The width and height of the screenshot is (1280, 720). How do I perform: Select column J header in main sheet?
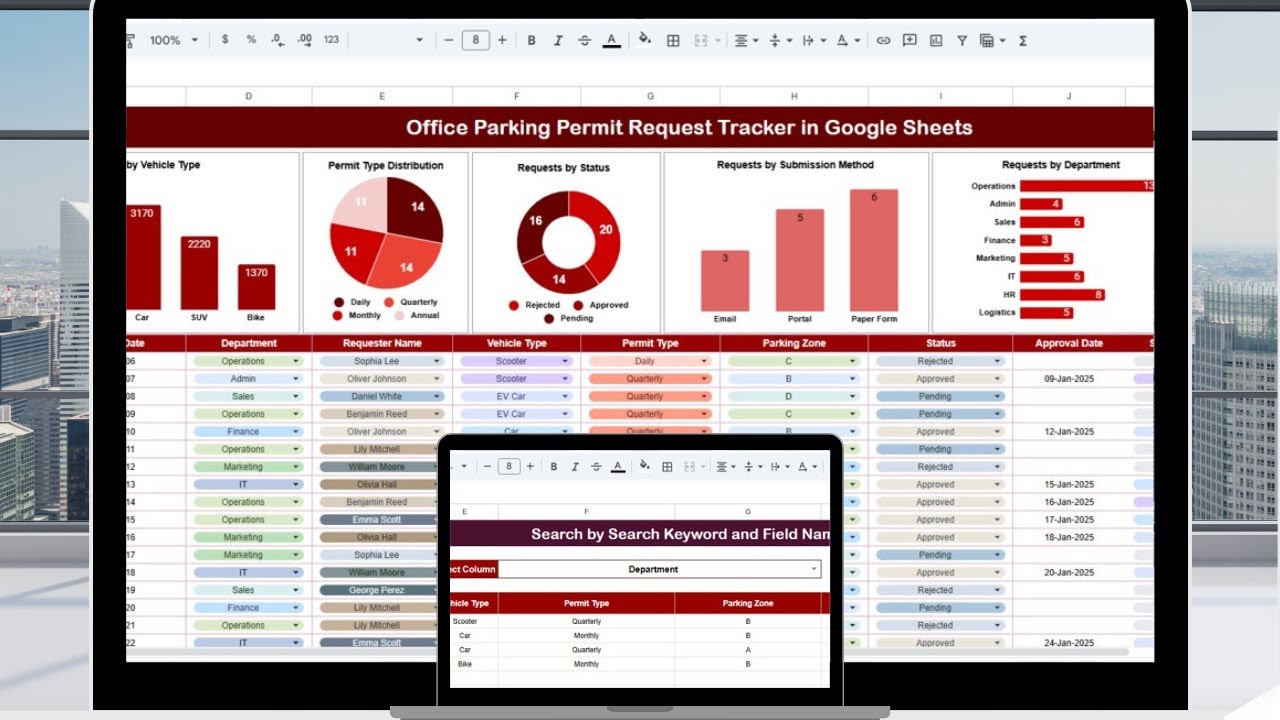(x=1069, y=96)
